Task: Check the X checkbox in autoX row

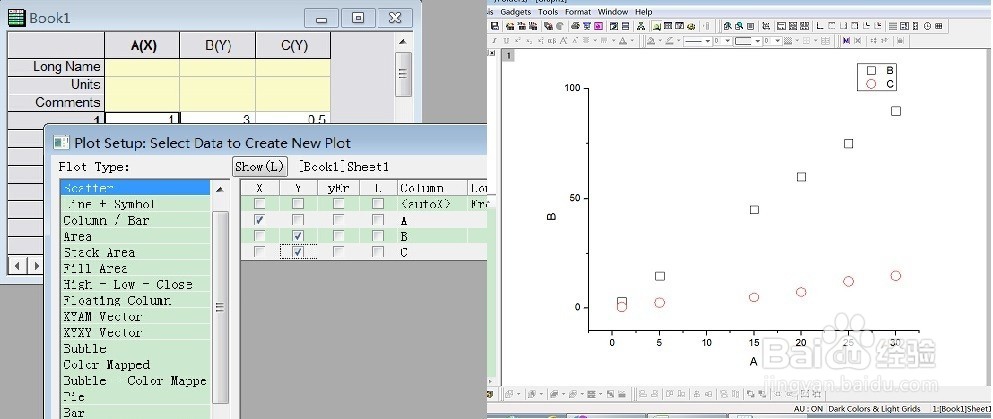Action: [x=259, y=204]
